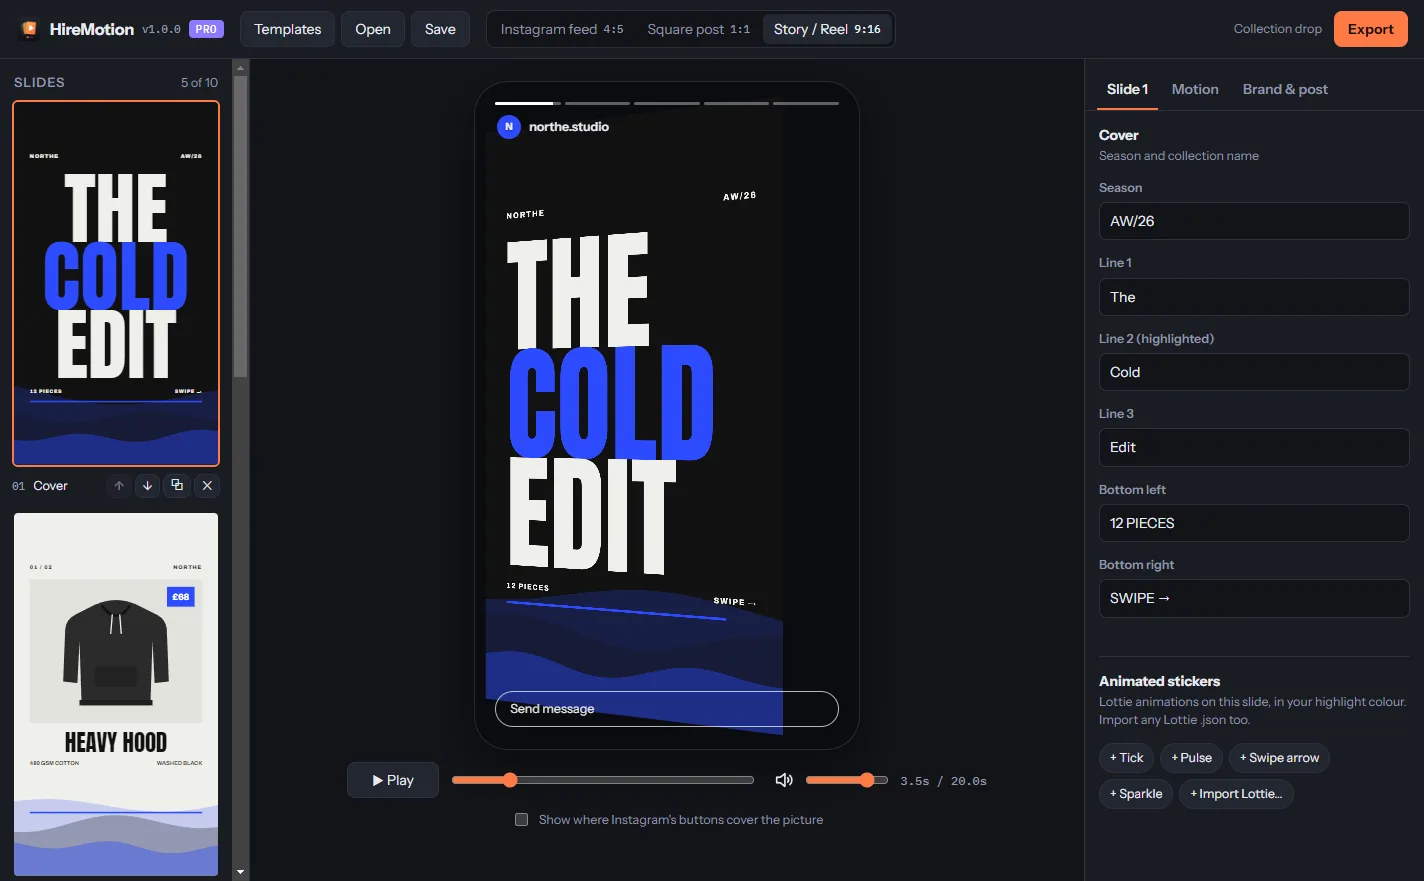Click the Bottom right field "SWIPE →"

[x=1254, y=598]
